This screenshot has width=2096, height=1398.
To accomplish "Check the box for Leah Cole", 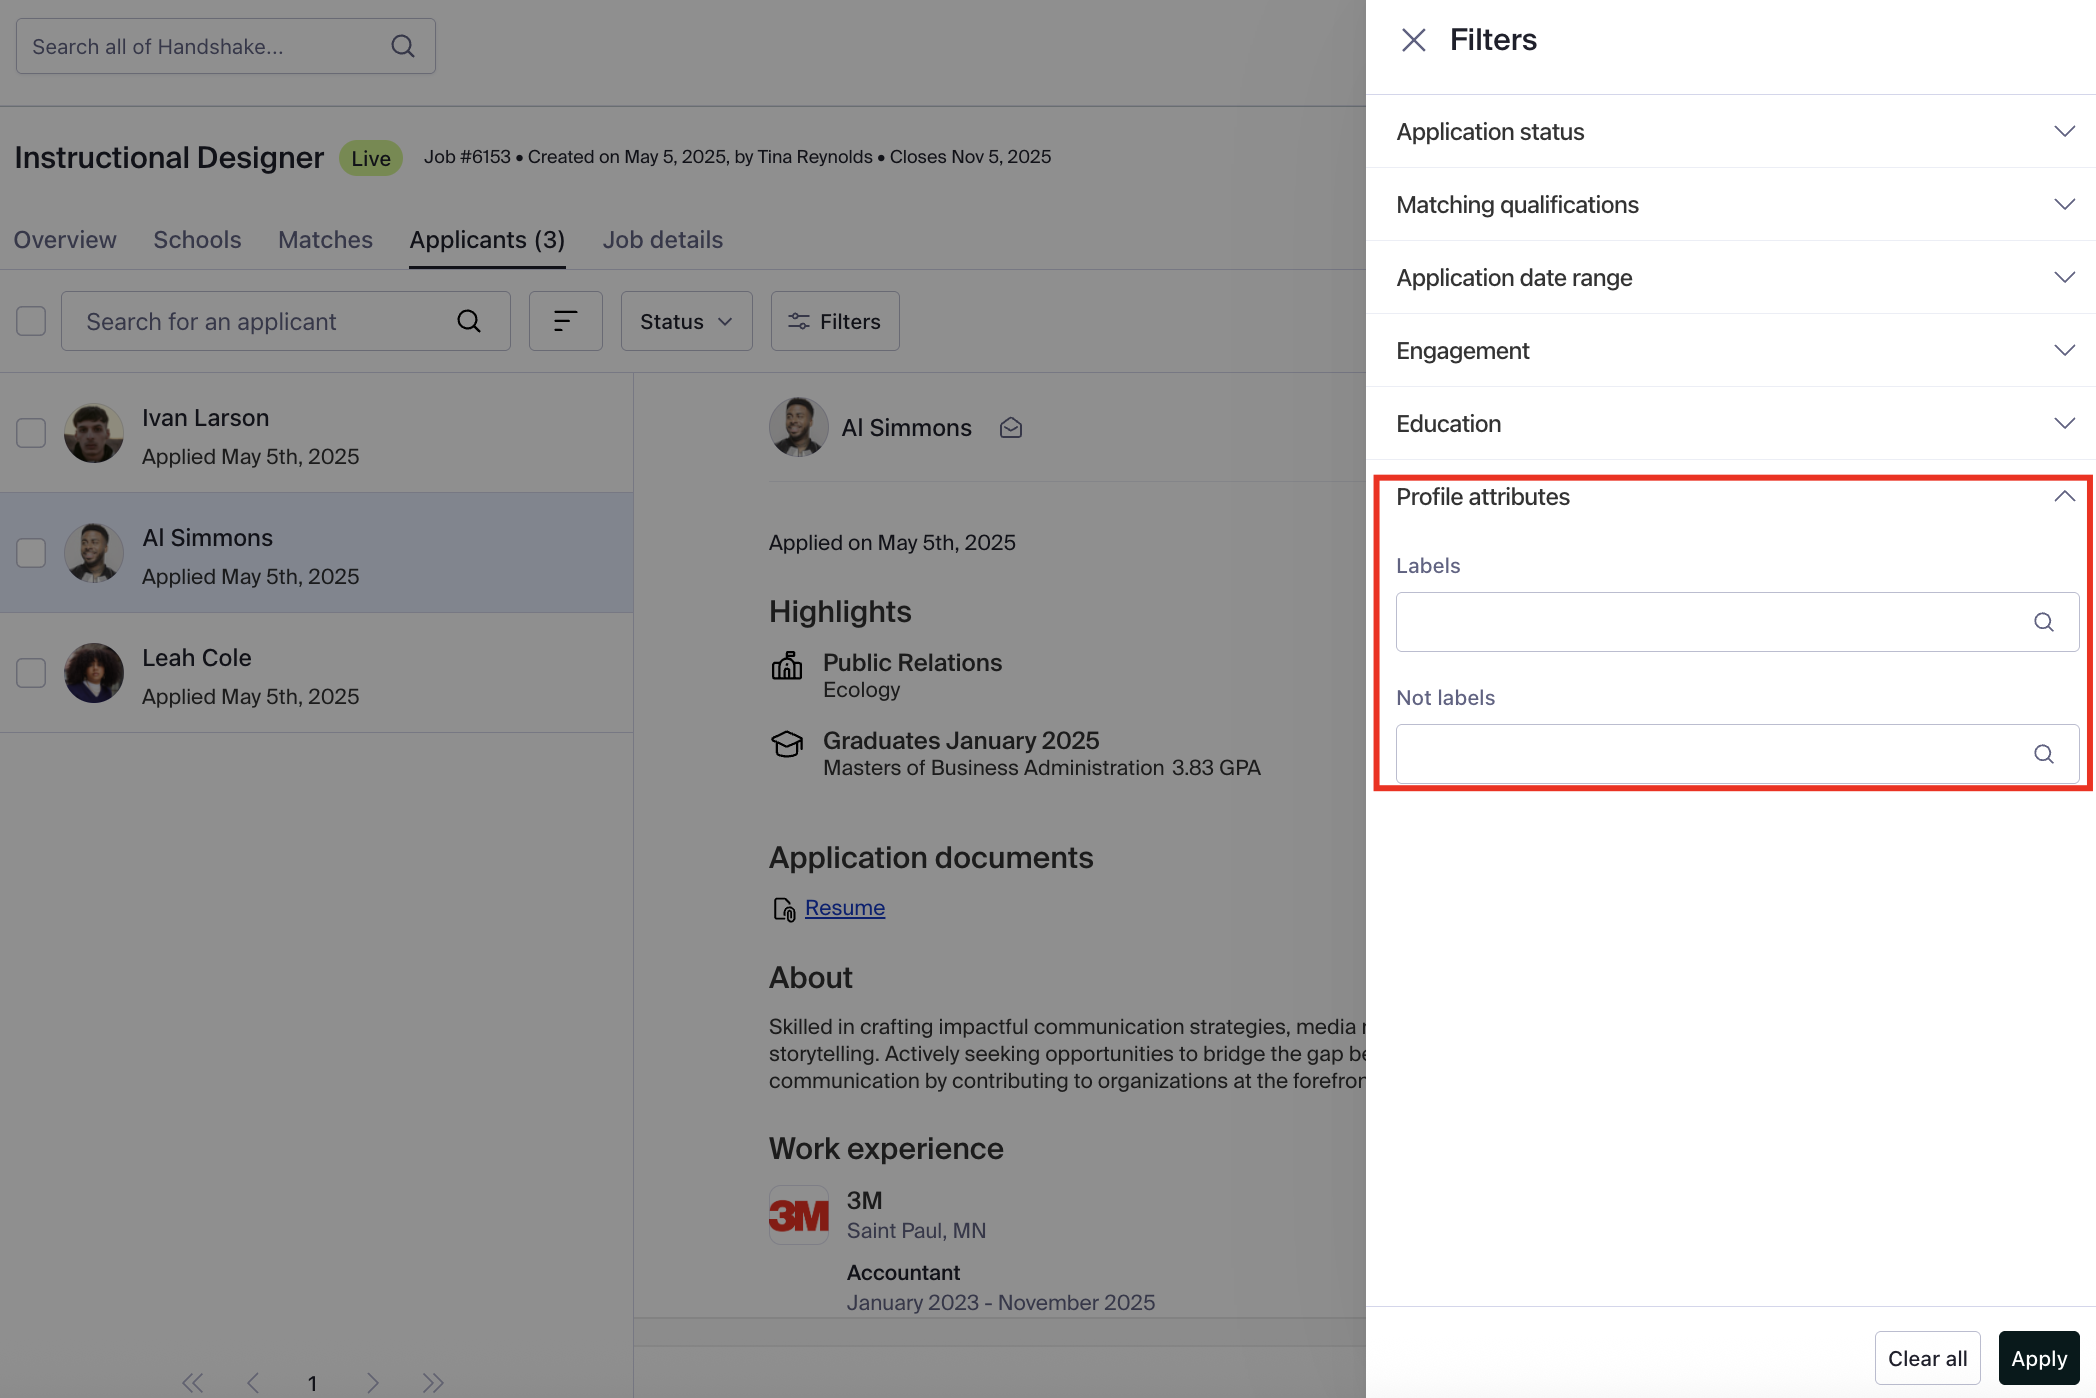I will (x=31, y=673).
